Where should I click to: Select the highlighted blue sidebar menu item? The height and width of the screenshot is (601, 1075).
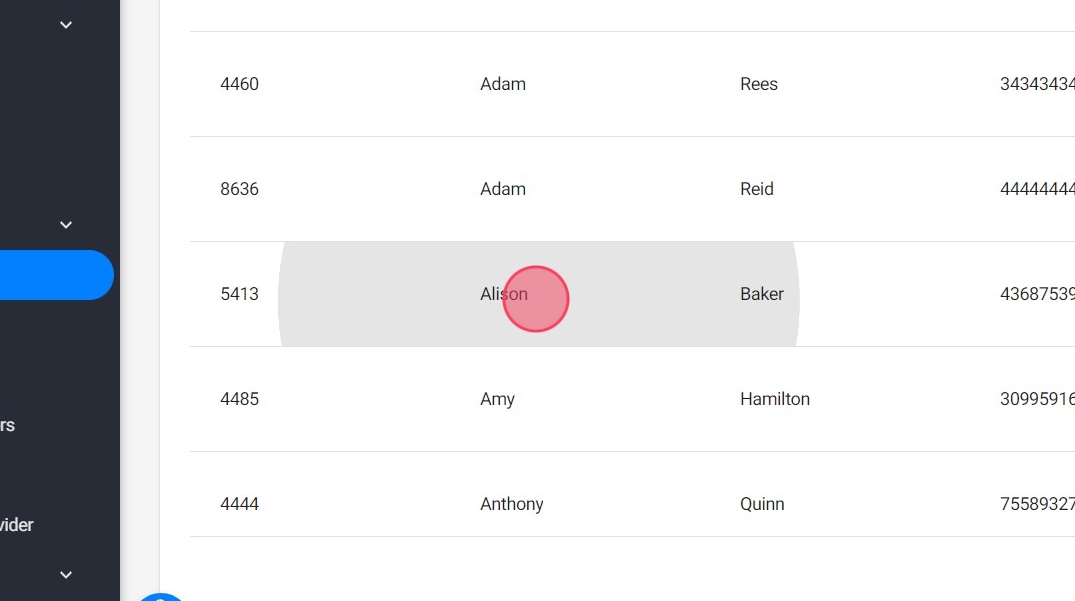[55, 275]
